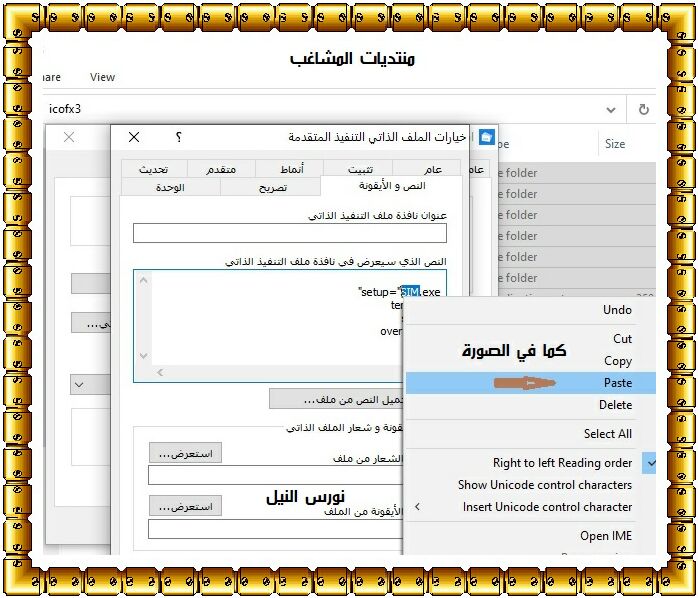Open the dropdown in the background dialog
This screenshot has width=698, height=598.
tap(78, 384)
